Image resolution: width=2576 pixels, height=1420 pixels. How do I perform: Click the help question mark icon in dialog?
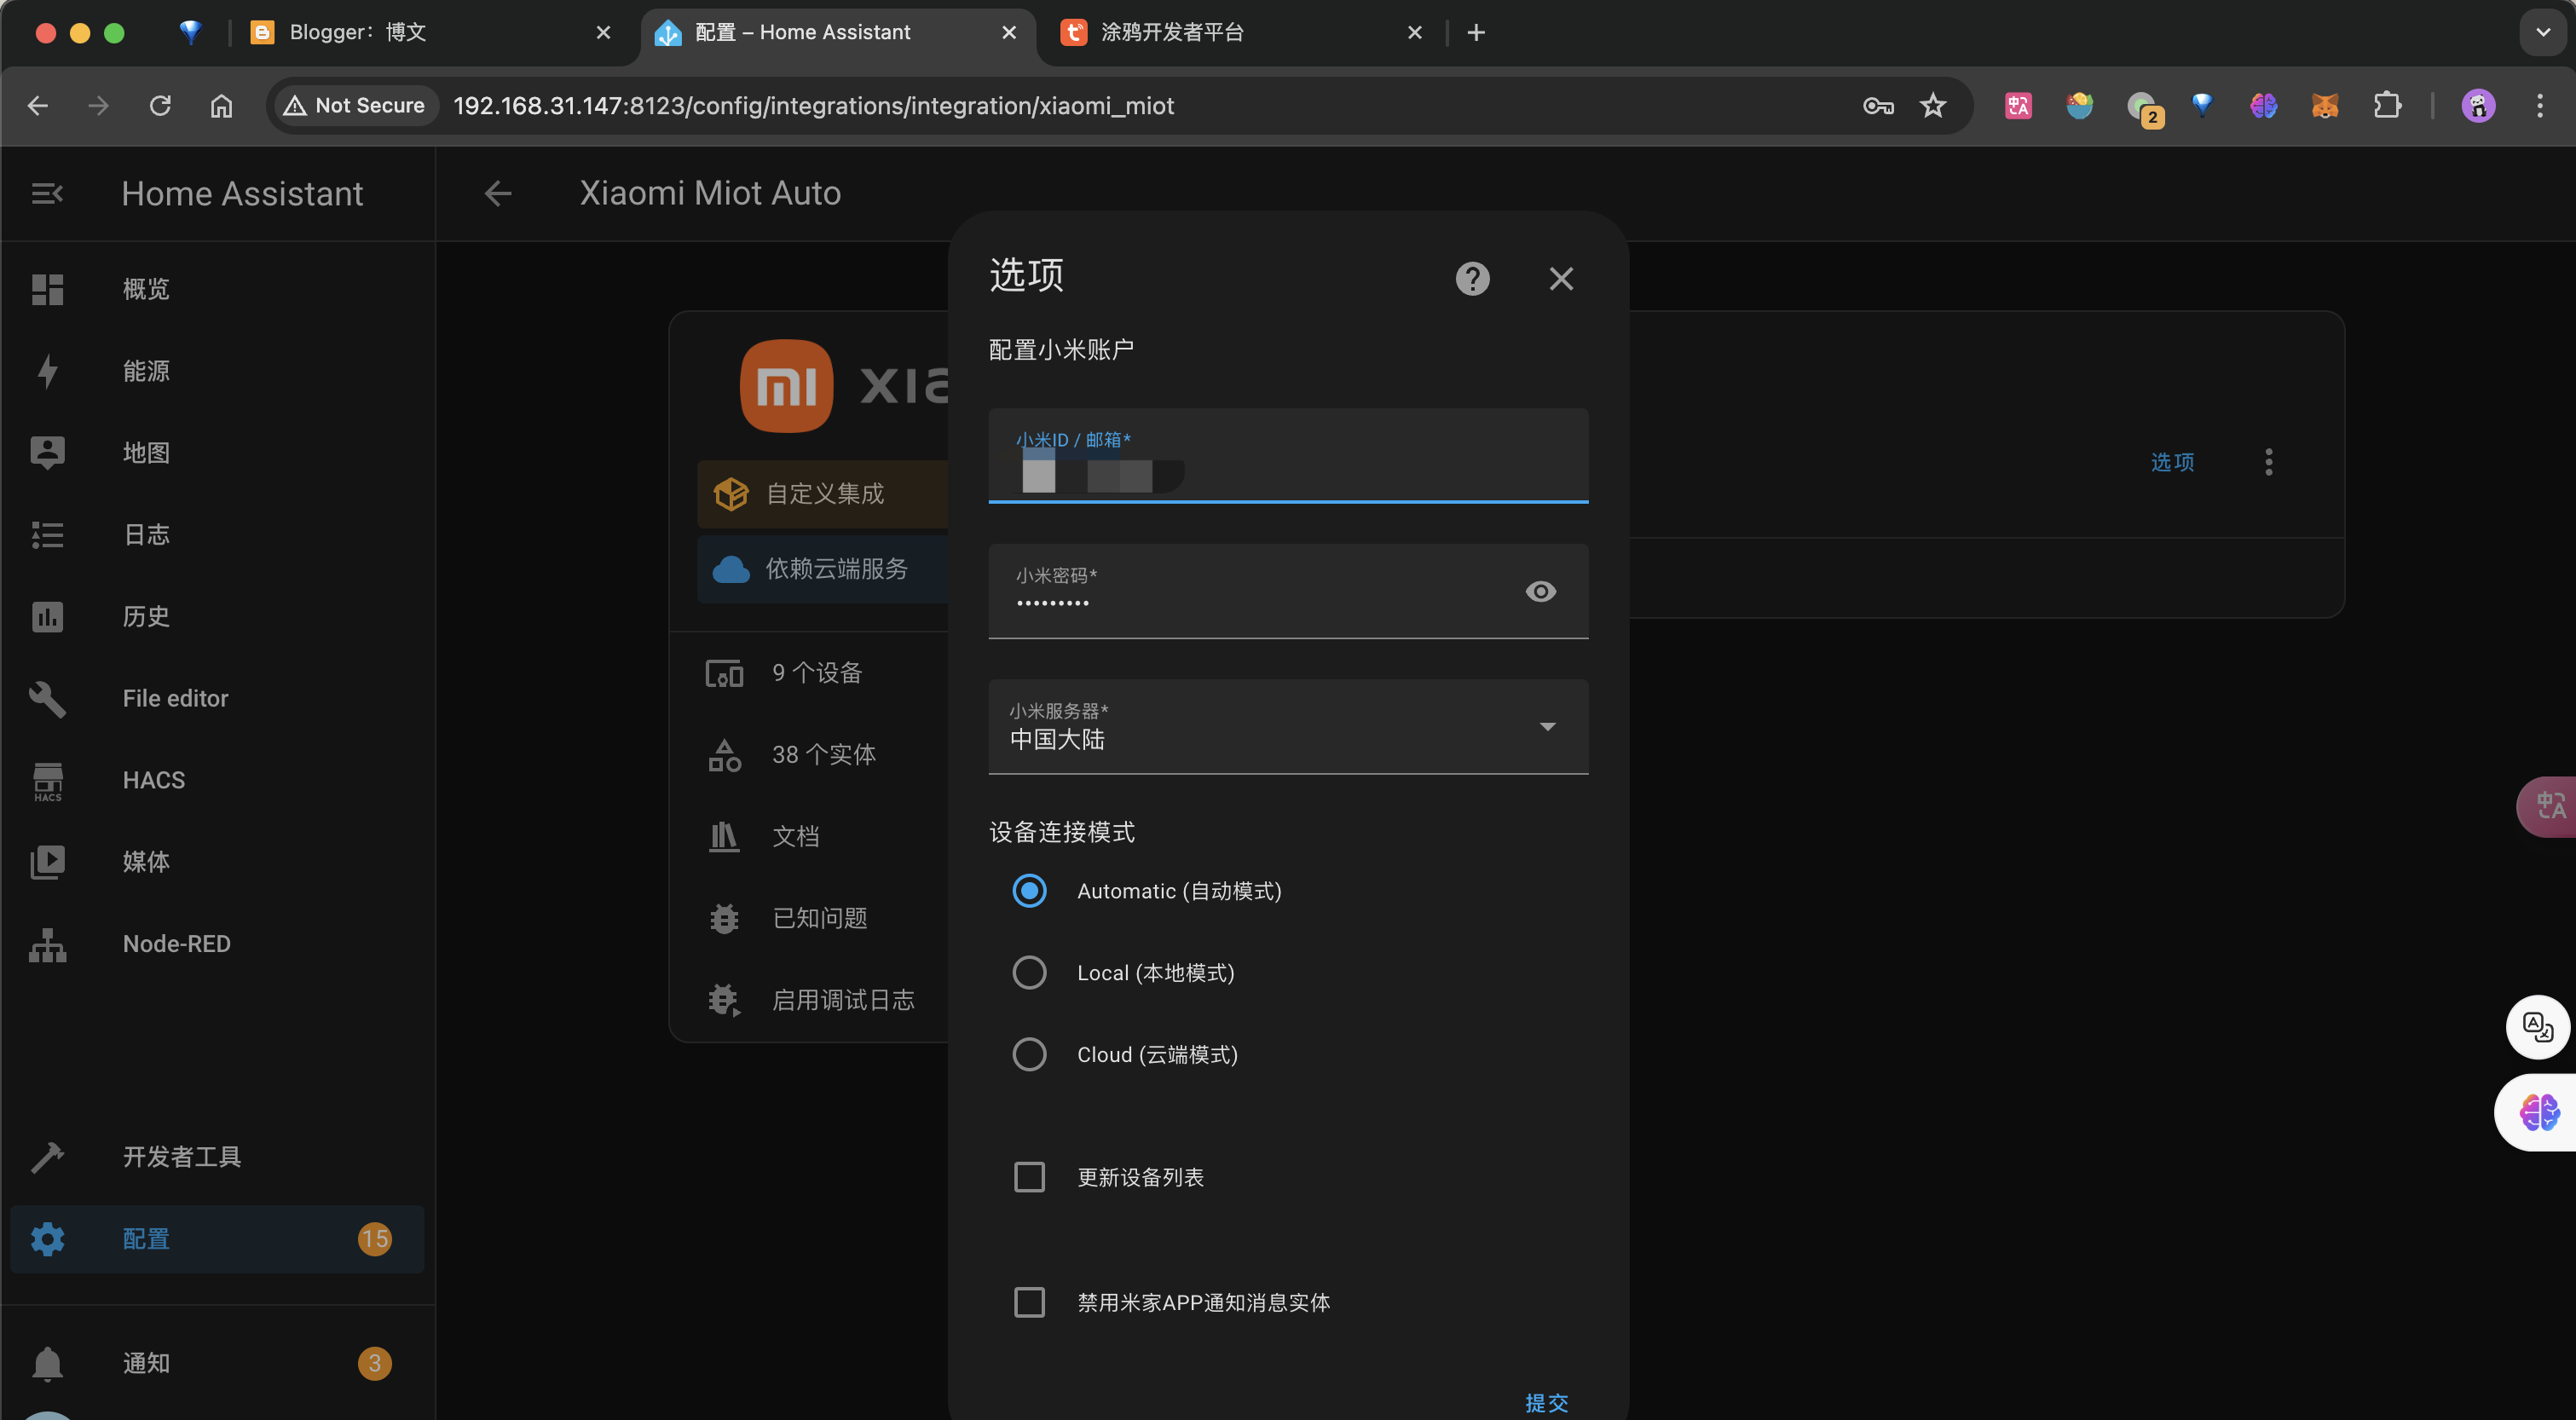pos(1472,279)
